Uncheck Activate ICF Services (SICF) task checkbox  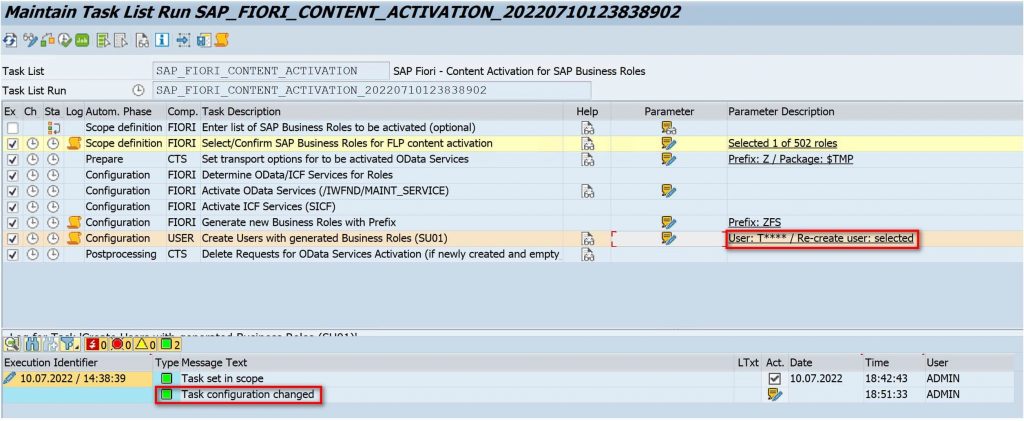point(12,207)
